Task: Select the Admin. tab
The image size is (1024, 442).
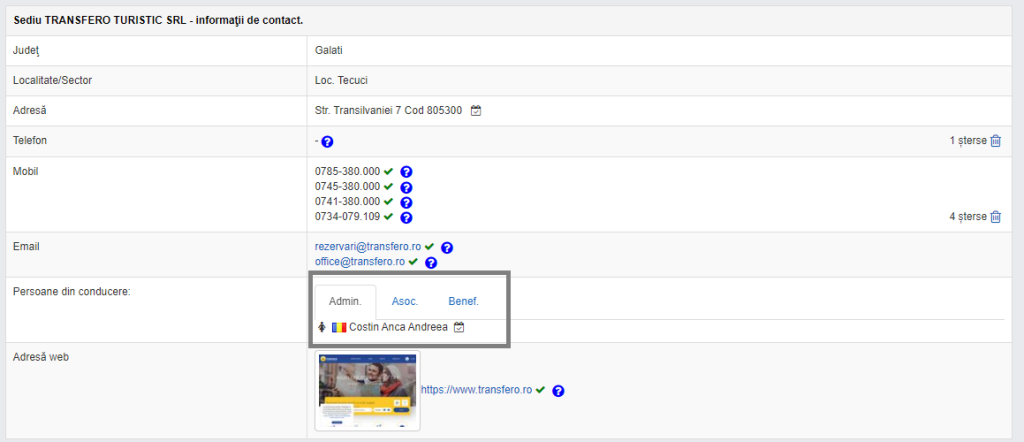Action: click(x=345, y=301)
